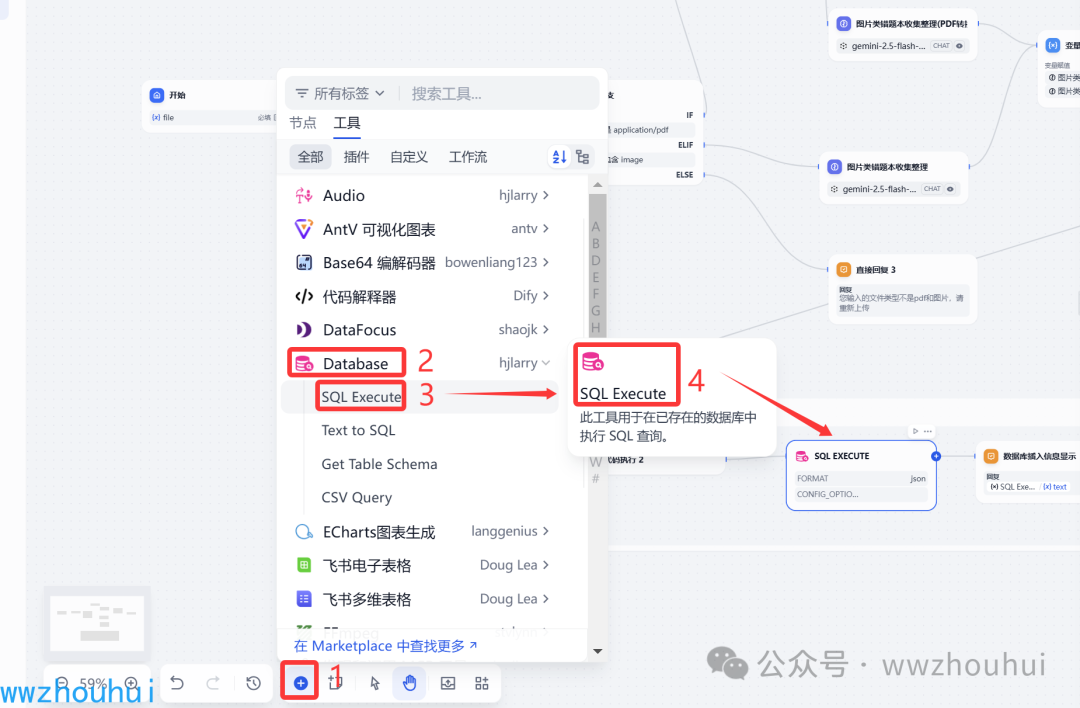Click the ECharts chart generation icon
Viewport: 1080px width, 708px height.
pyautogui.click(x=304, y=532)
